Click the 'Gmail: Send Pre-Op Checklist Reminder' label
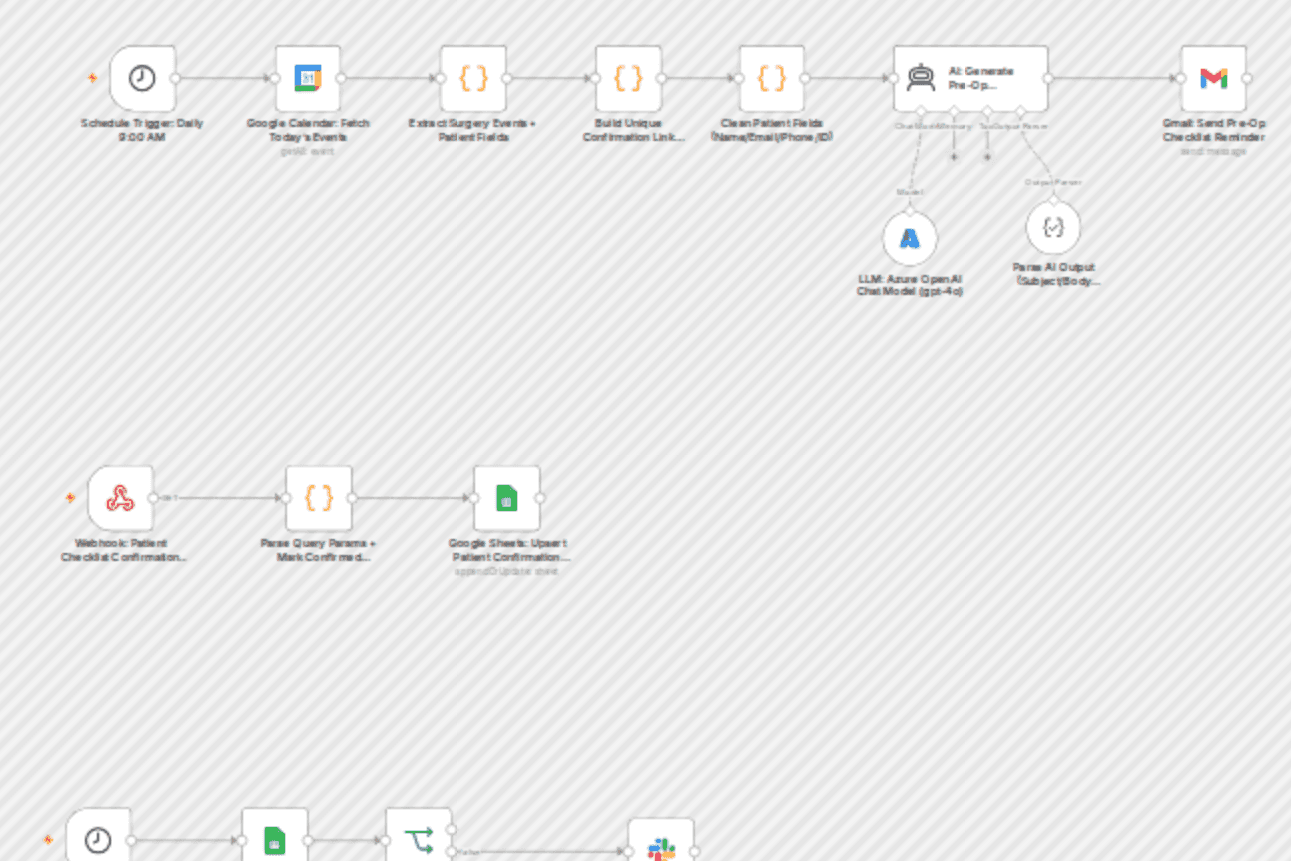This screenshot has width=1291, height=861. tap(1214, 130)
